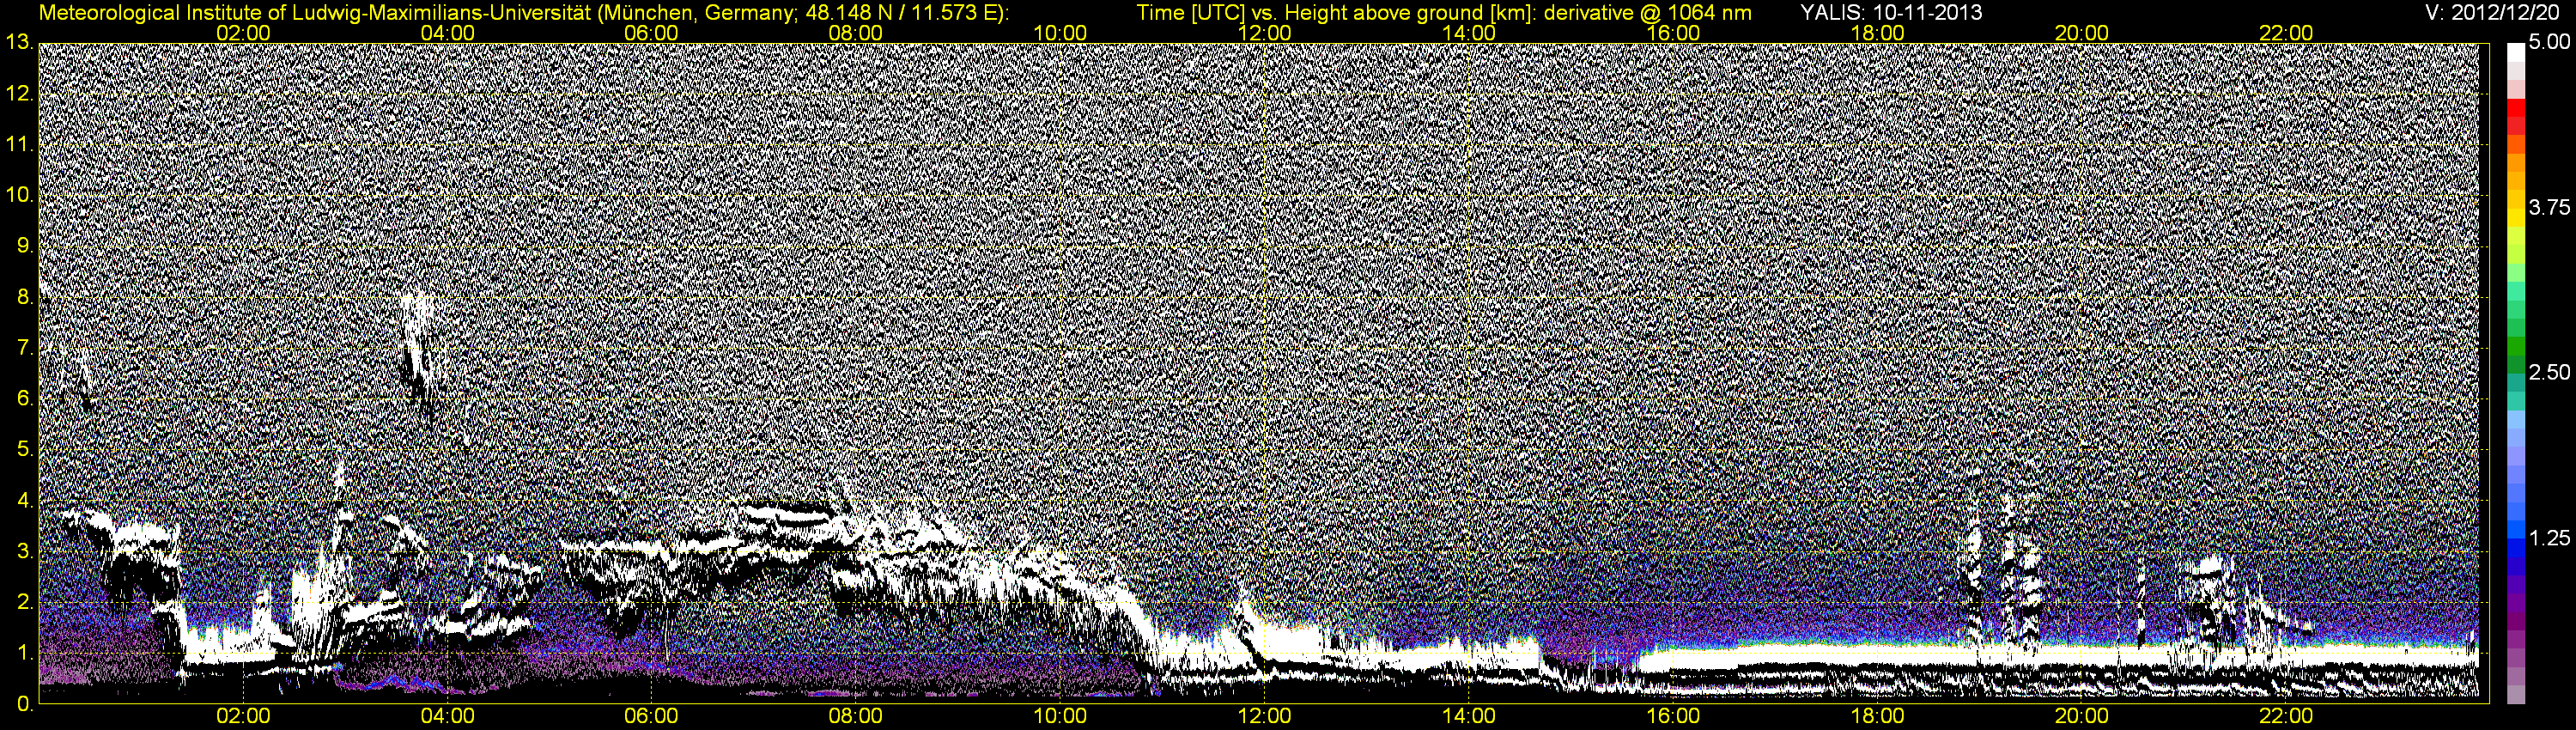Click the 1.25 colorbar value

[2549, 538]
